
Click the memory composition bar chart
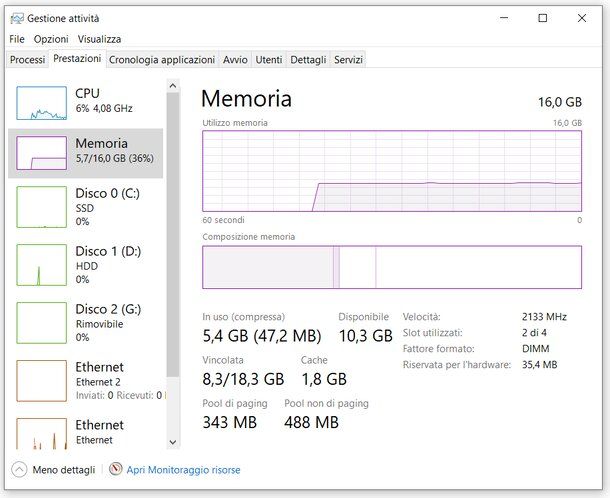(x=391, y=267)
